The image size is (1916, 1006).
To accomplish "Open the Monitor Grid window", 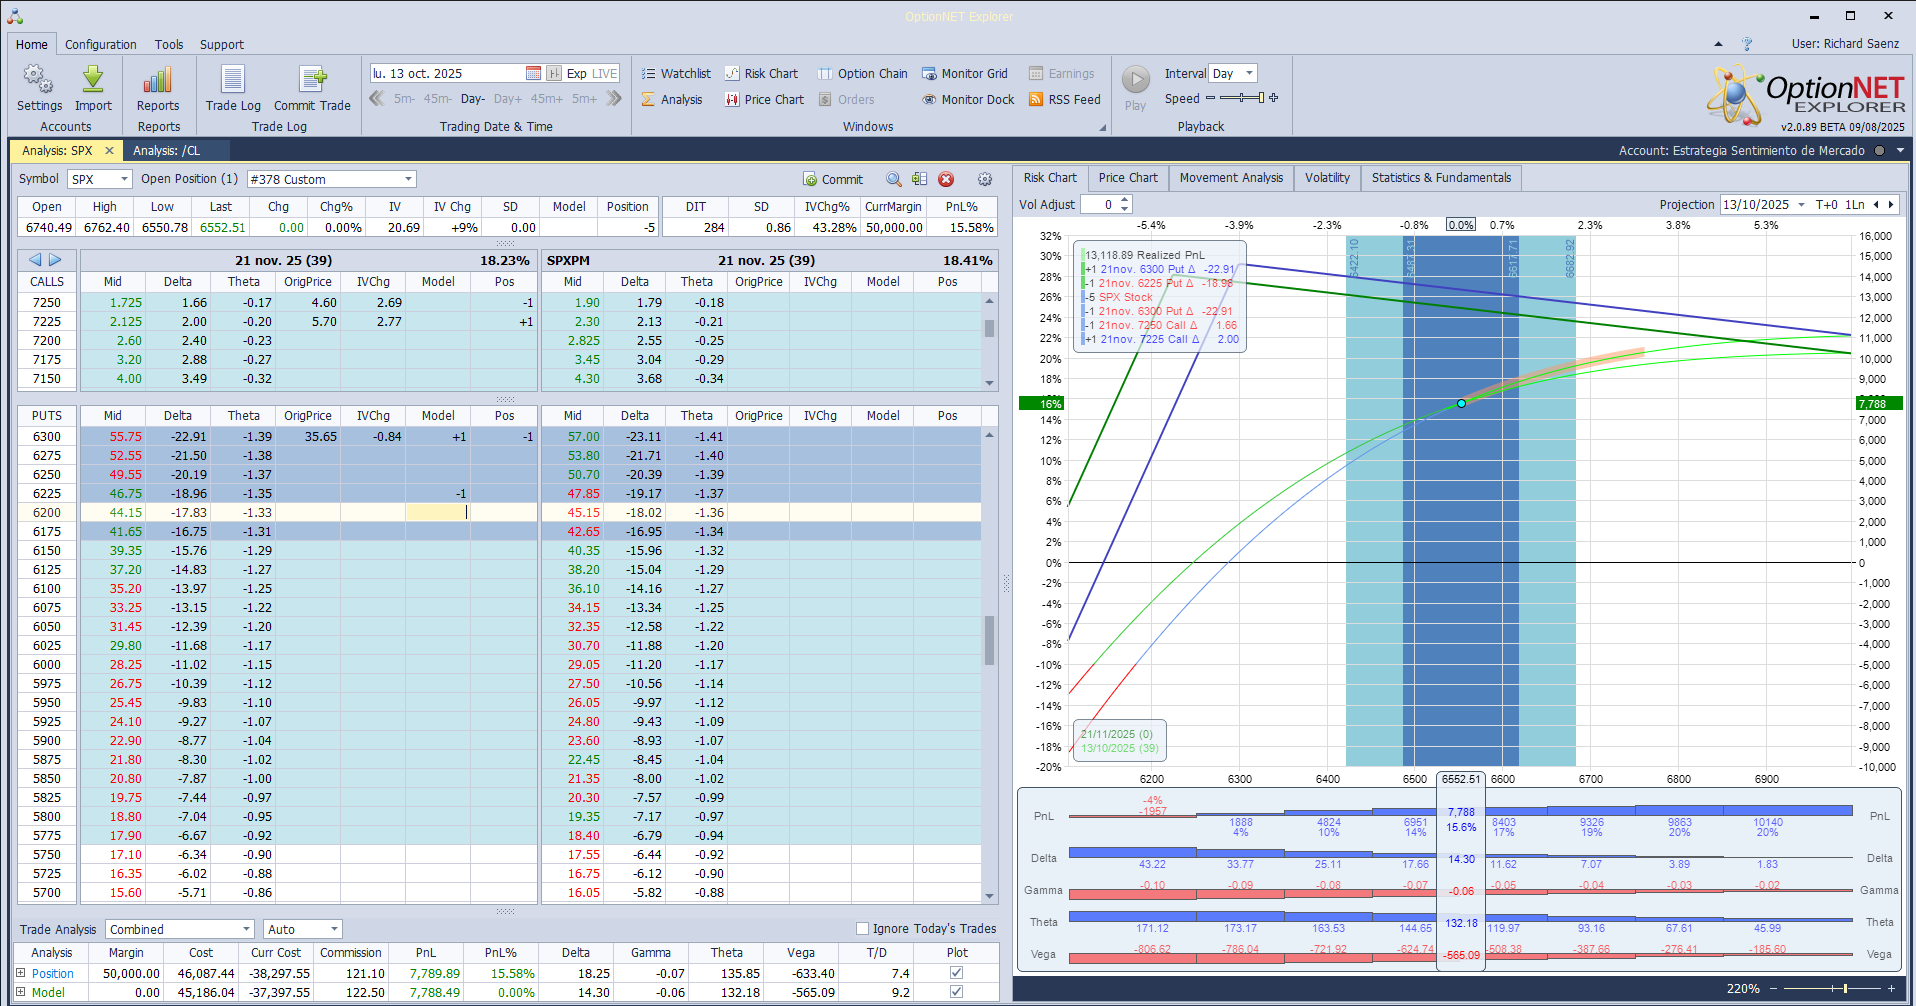I will coord(965,73).
